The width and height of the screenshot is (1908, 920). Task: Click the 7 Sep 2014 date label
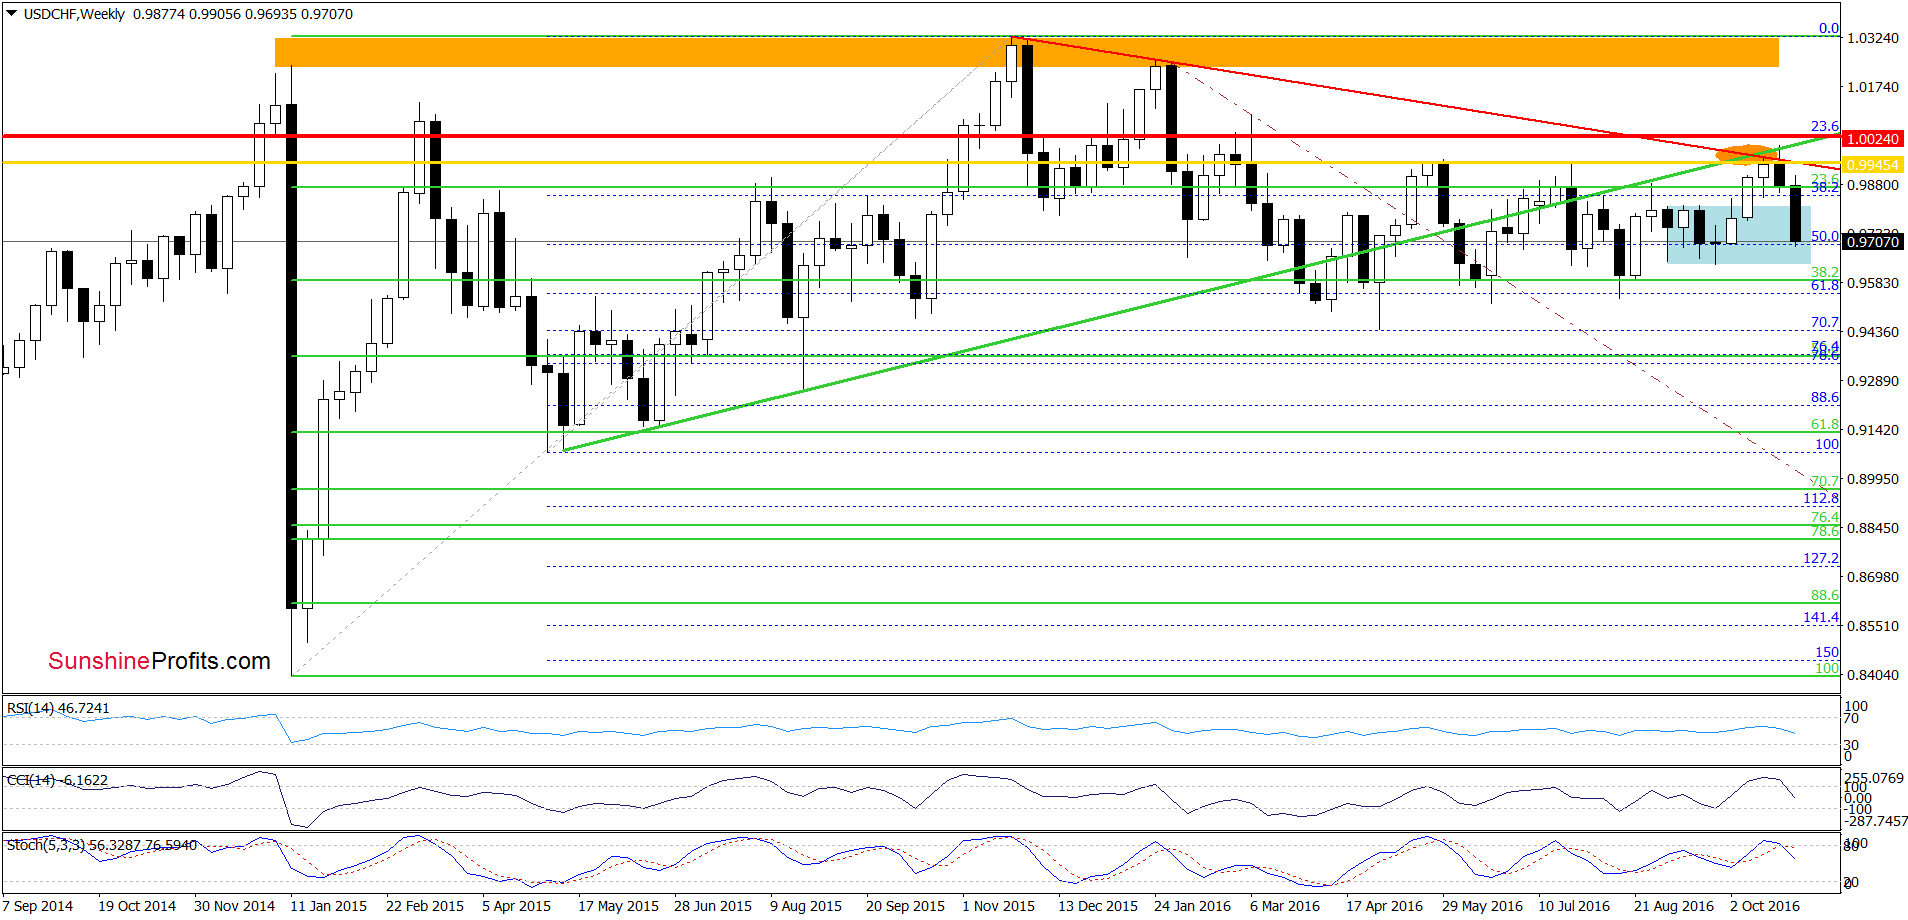pos(38,906)
